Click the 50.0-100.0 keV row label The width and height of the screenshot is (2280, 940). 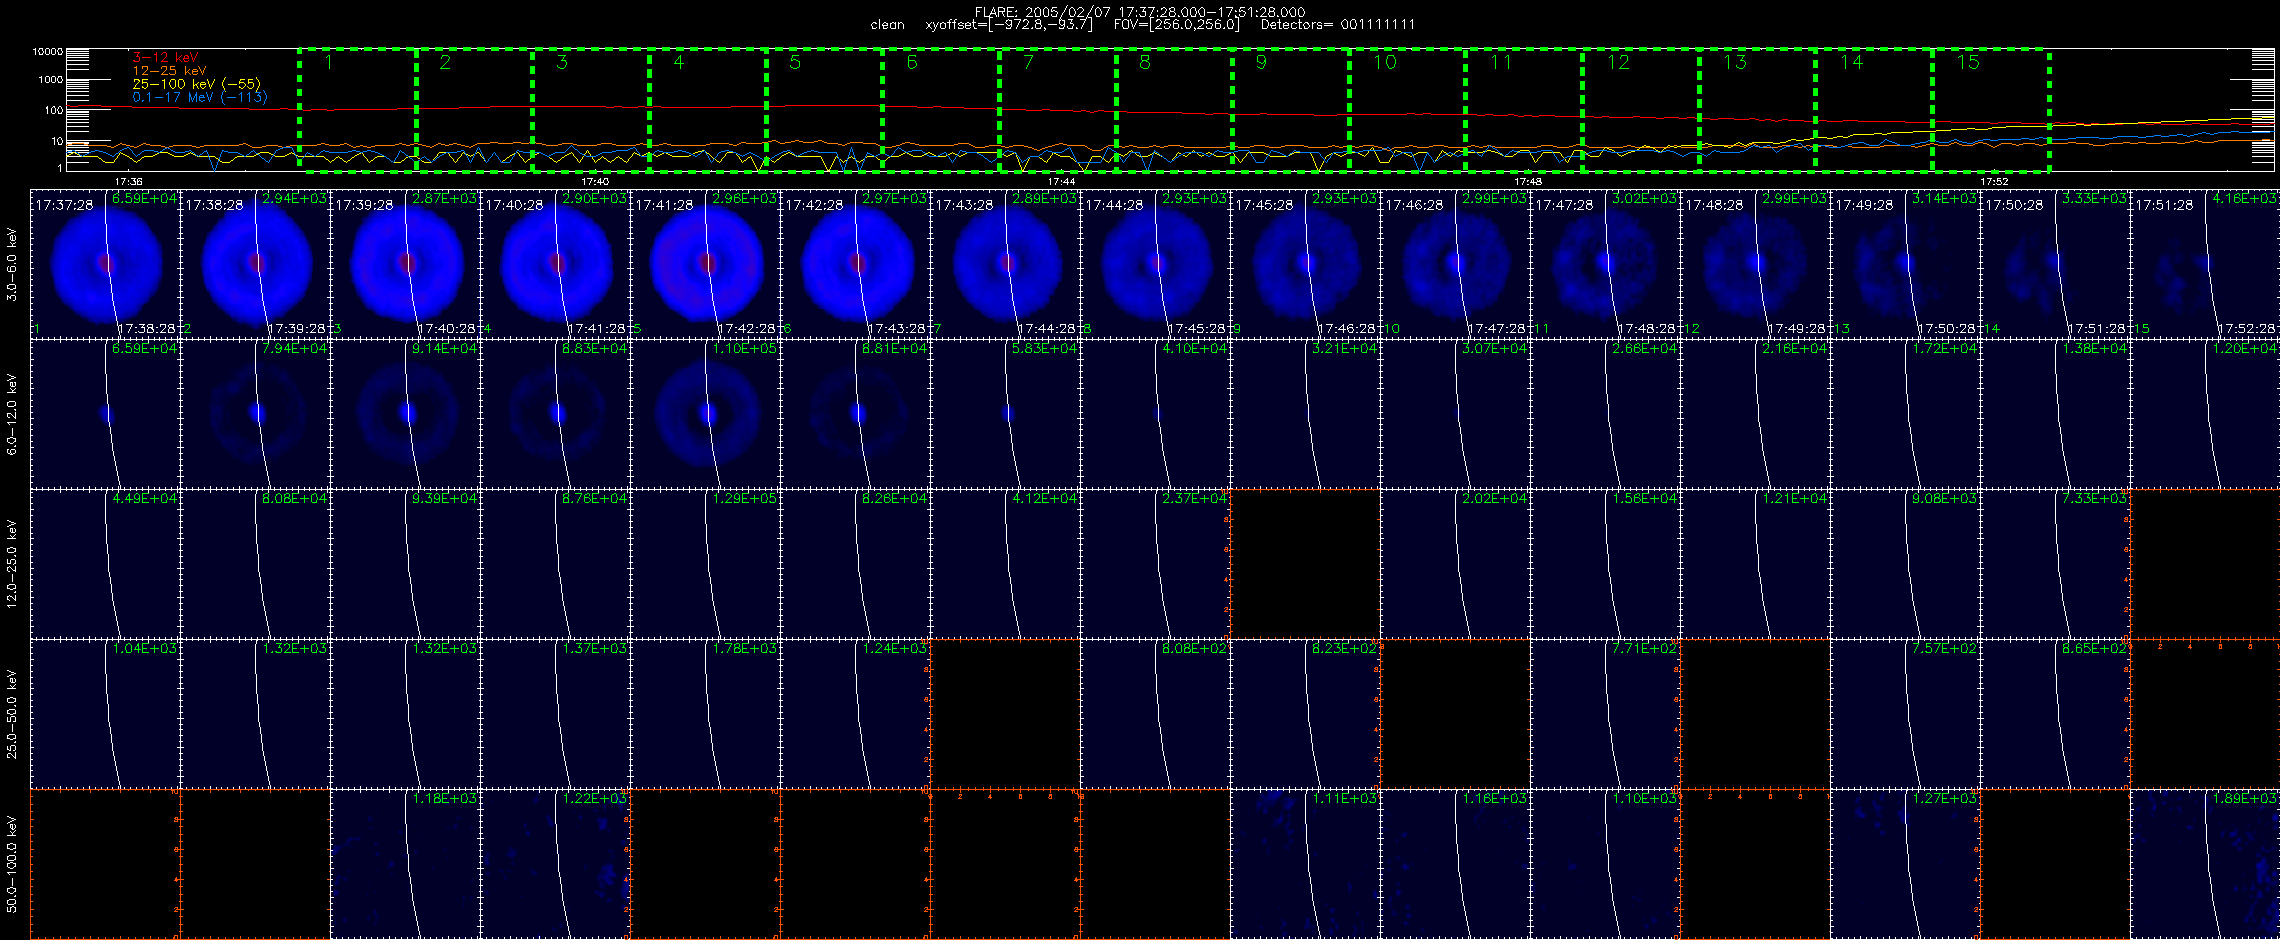pyautogui.click(x=12, y=864)
